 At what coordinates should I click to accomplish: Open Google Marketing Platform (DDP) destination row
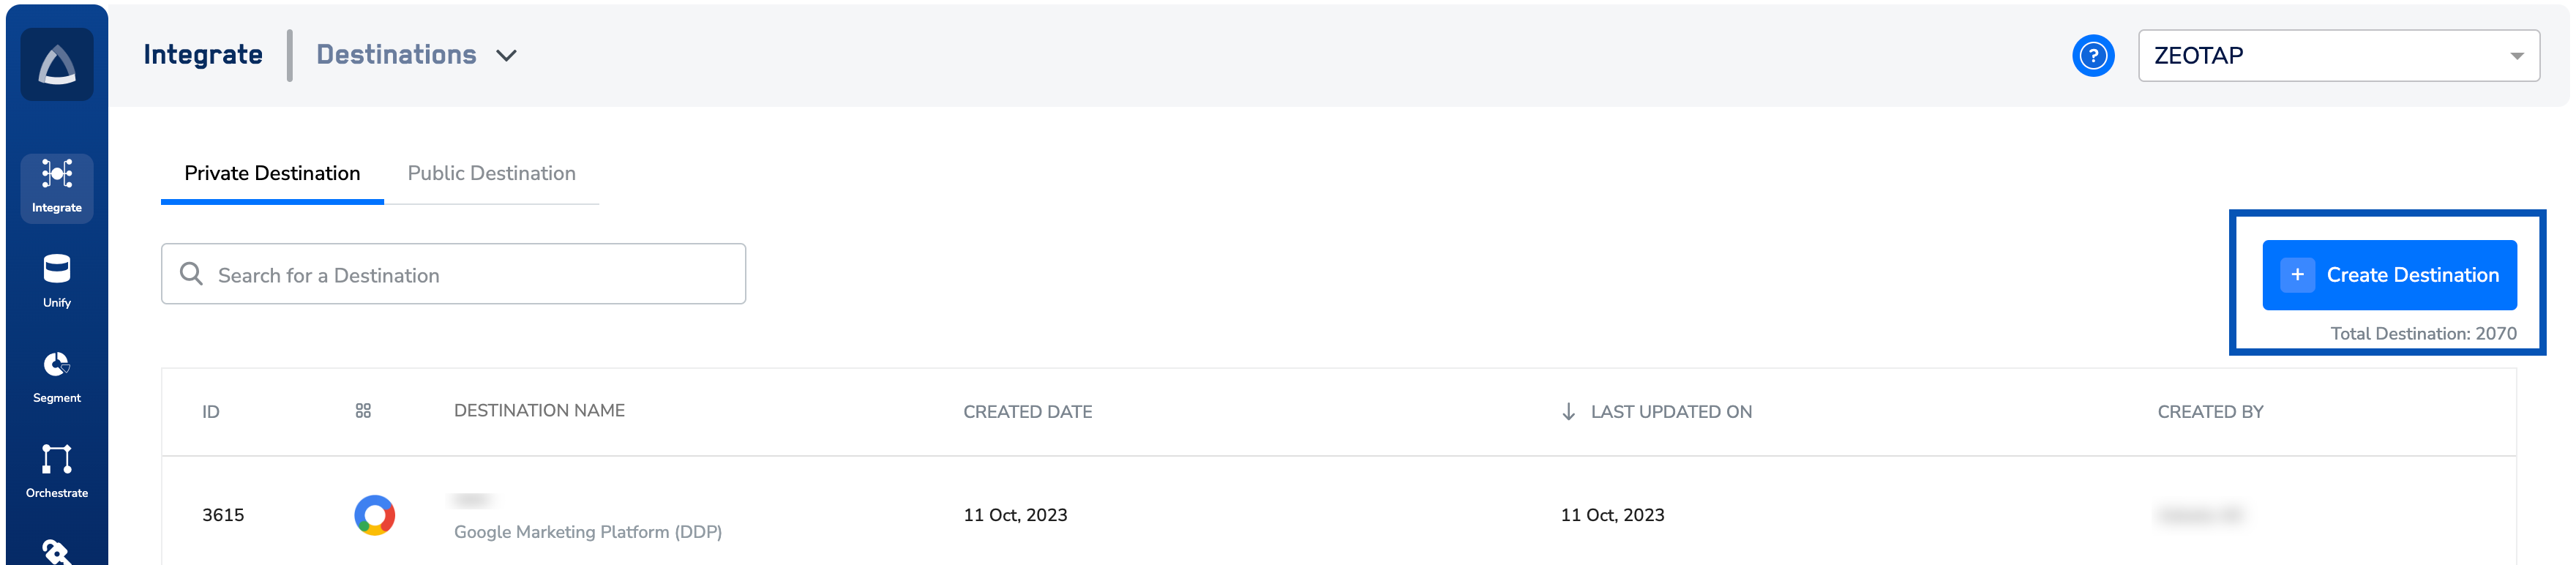(587, 531)
